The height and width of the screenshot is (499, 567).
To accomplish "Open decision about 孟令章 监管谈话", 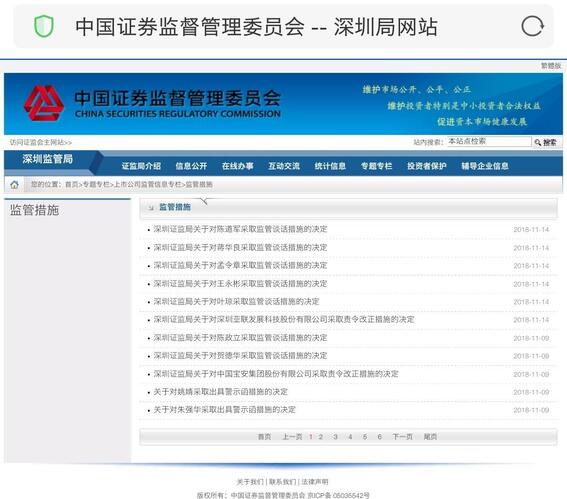I will 240,265.
